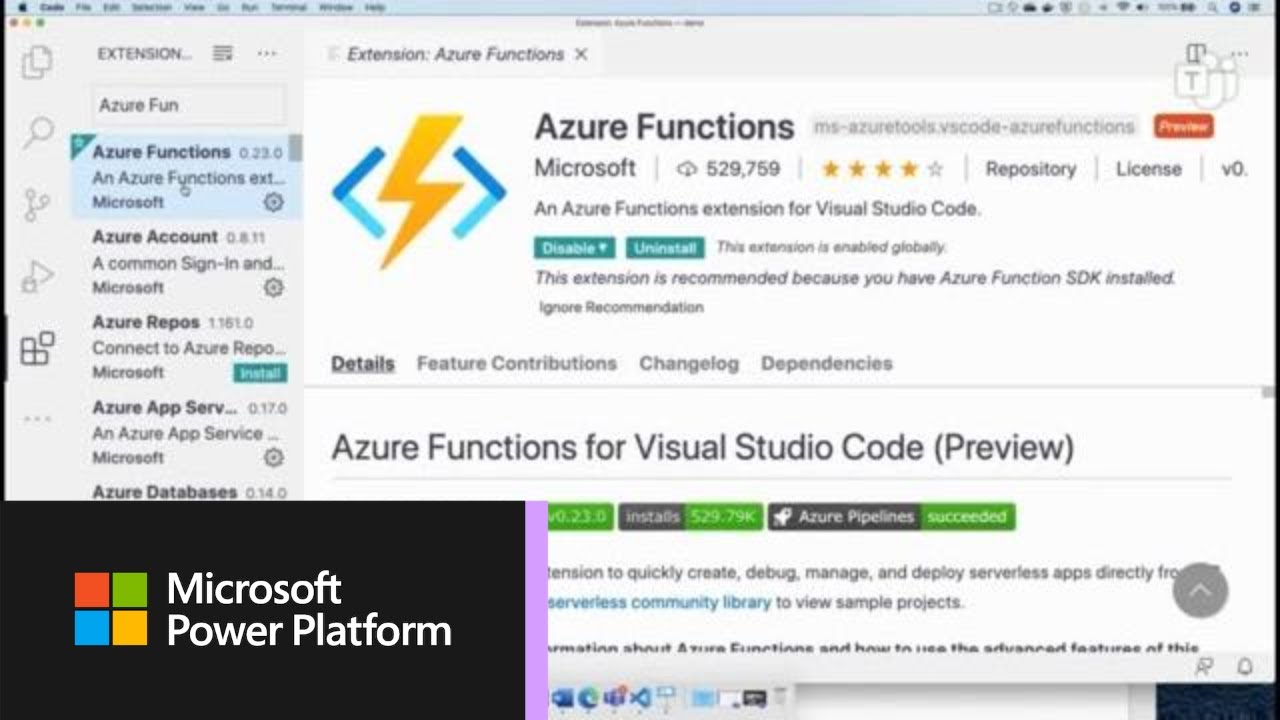The image size is (1280, 720).
Task: Show additional views ellipsis in activity bar
Action: click(37, 419)
